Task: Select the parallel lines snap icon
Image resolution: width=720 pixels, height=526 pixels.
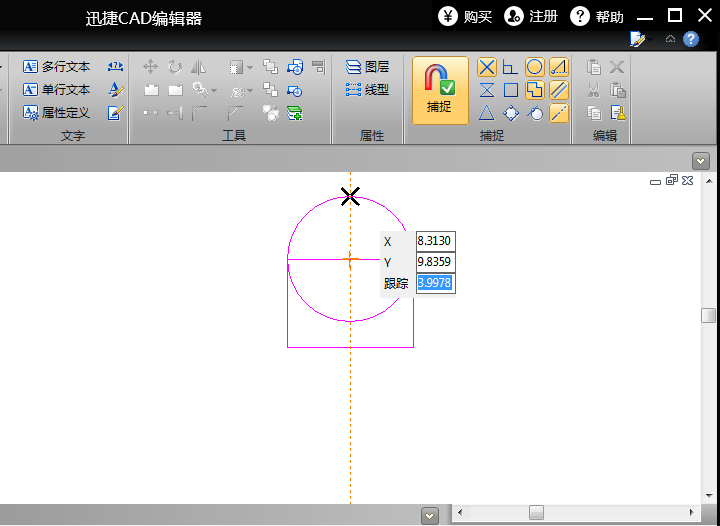Action: pyautogui.click(x=559, y=91)
